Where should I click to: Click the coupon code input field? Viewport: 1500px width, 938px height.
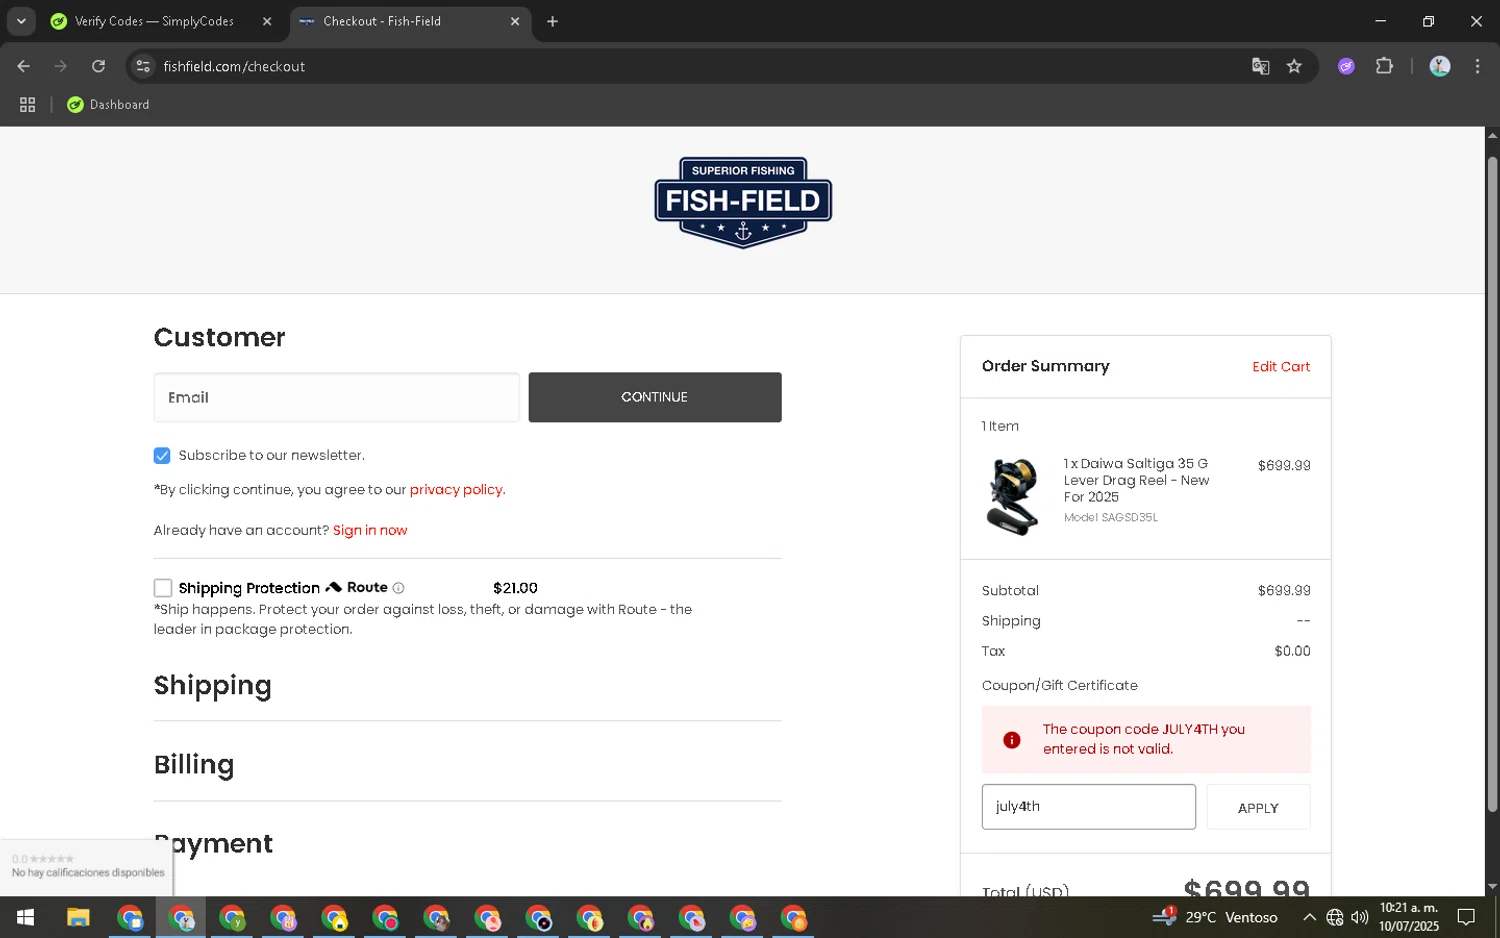1088,807
